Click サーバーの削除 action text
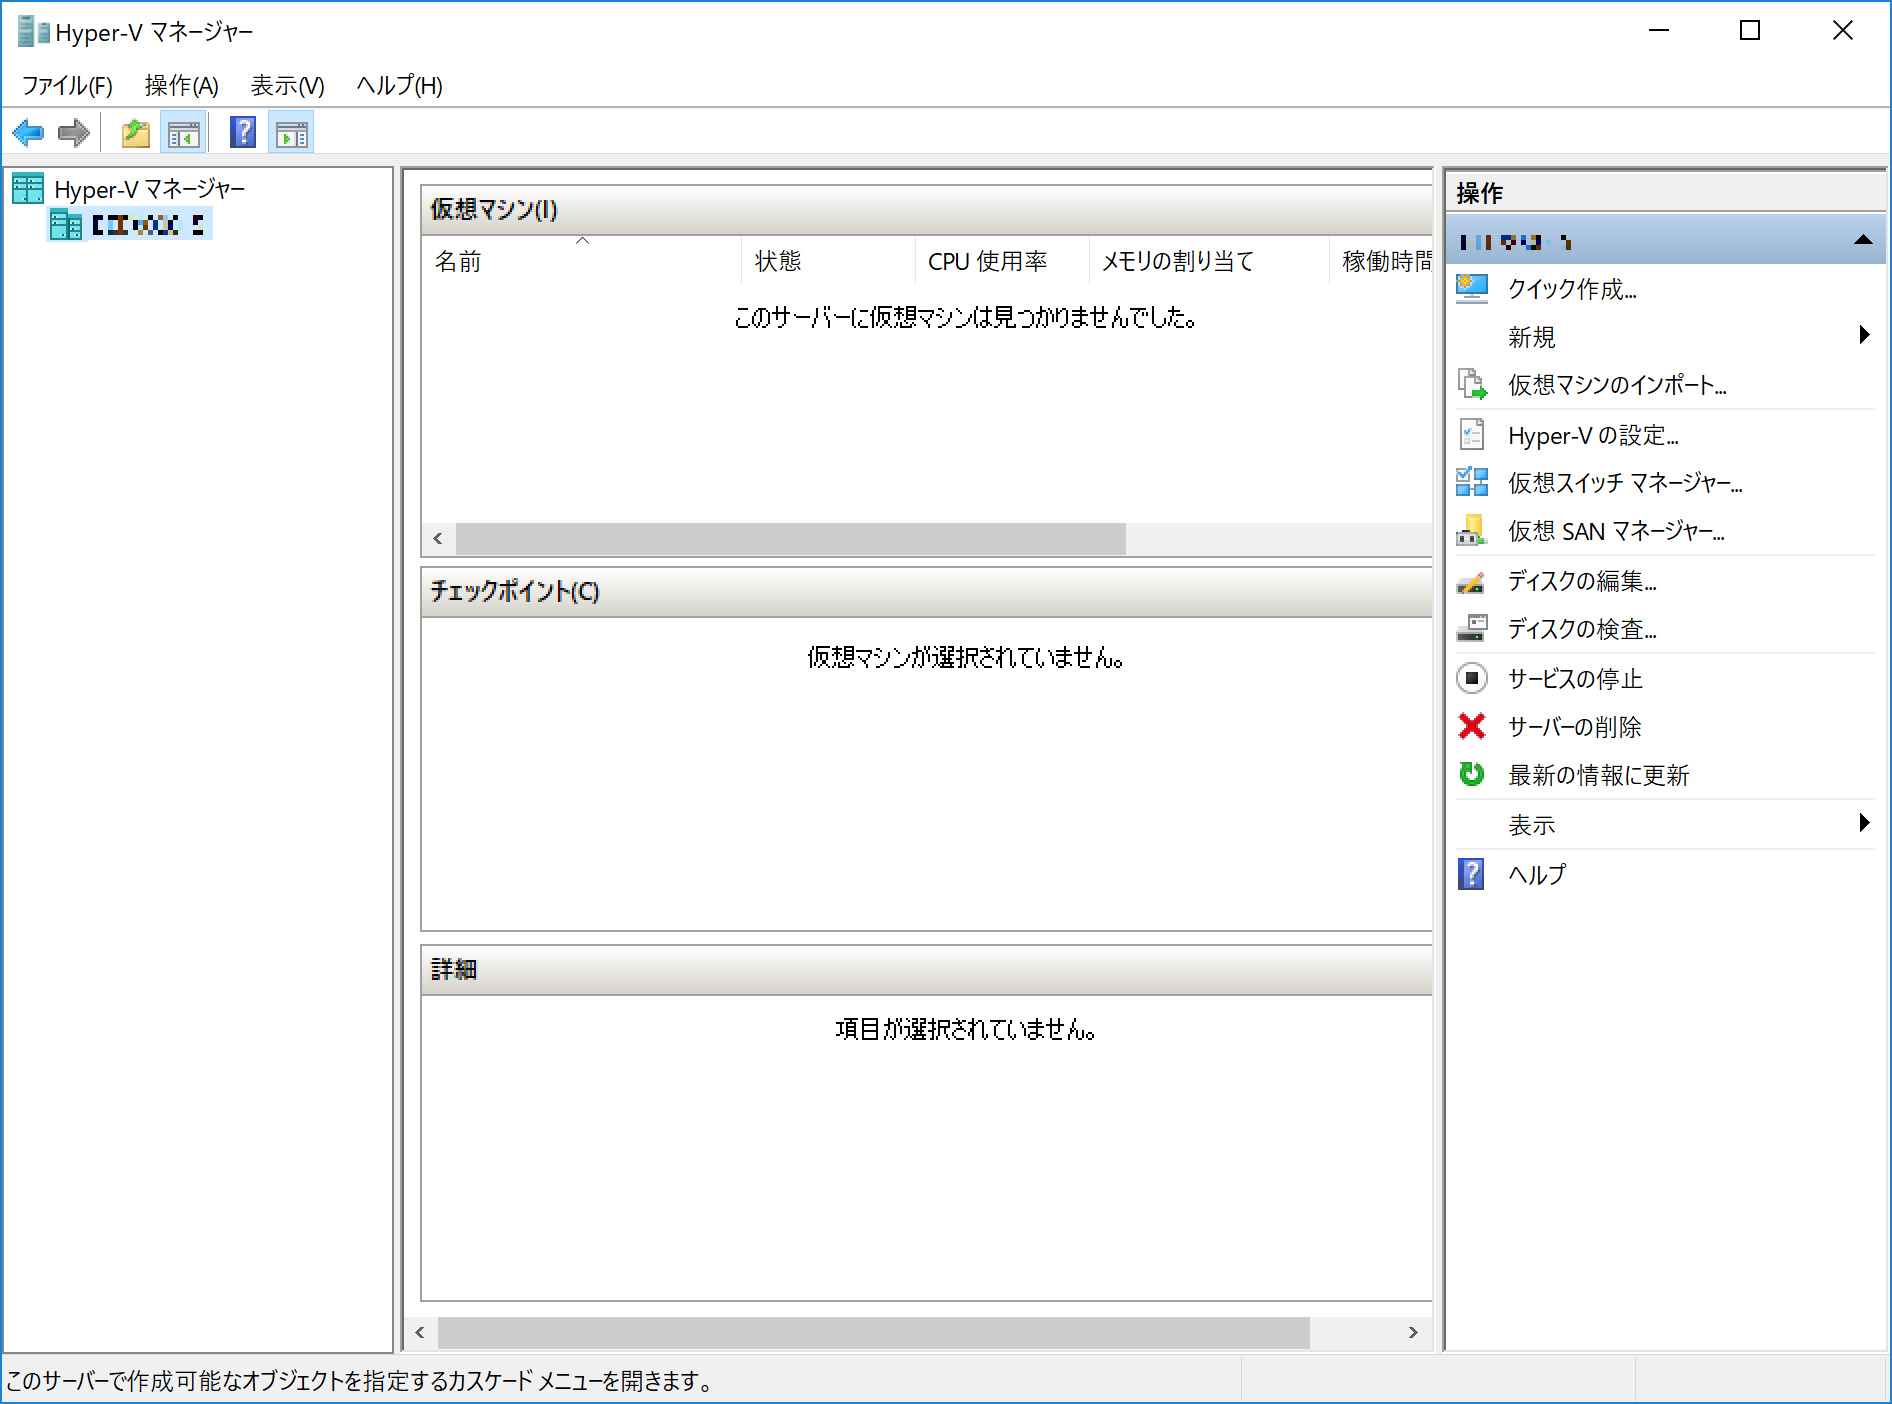1892x1404 pixels. tap(1575, 727)
